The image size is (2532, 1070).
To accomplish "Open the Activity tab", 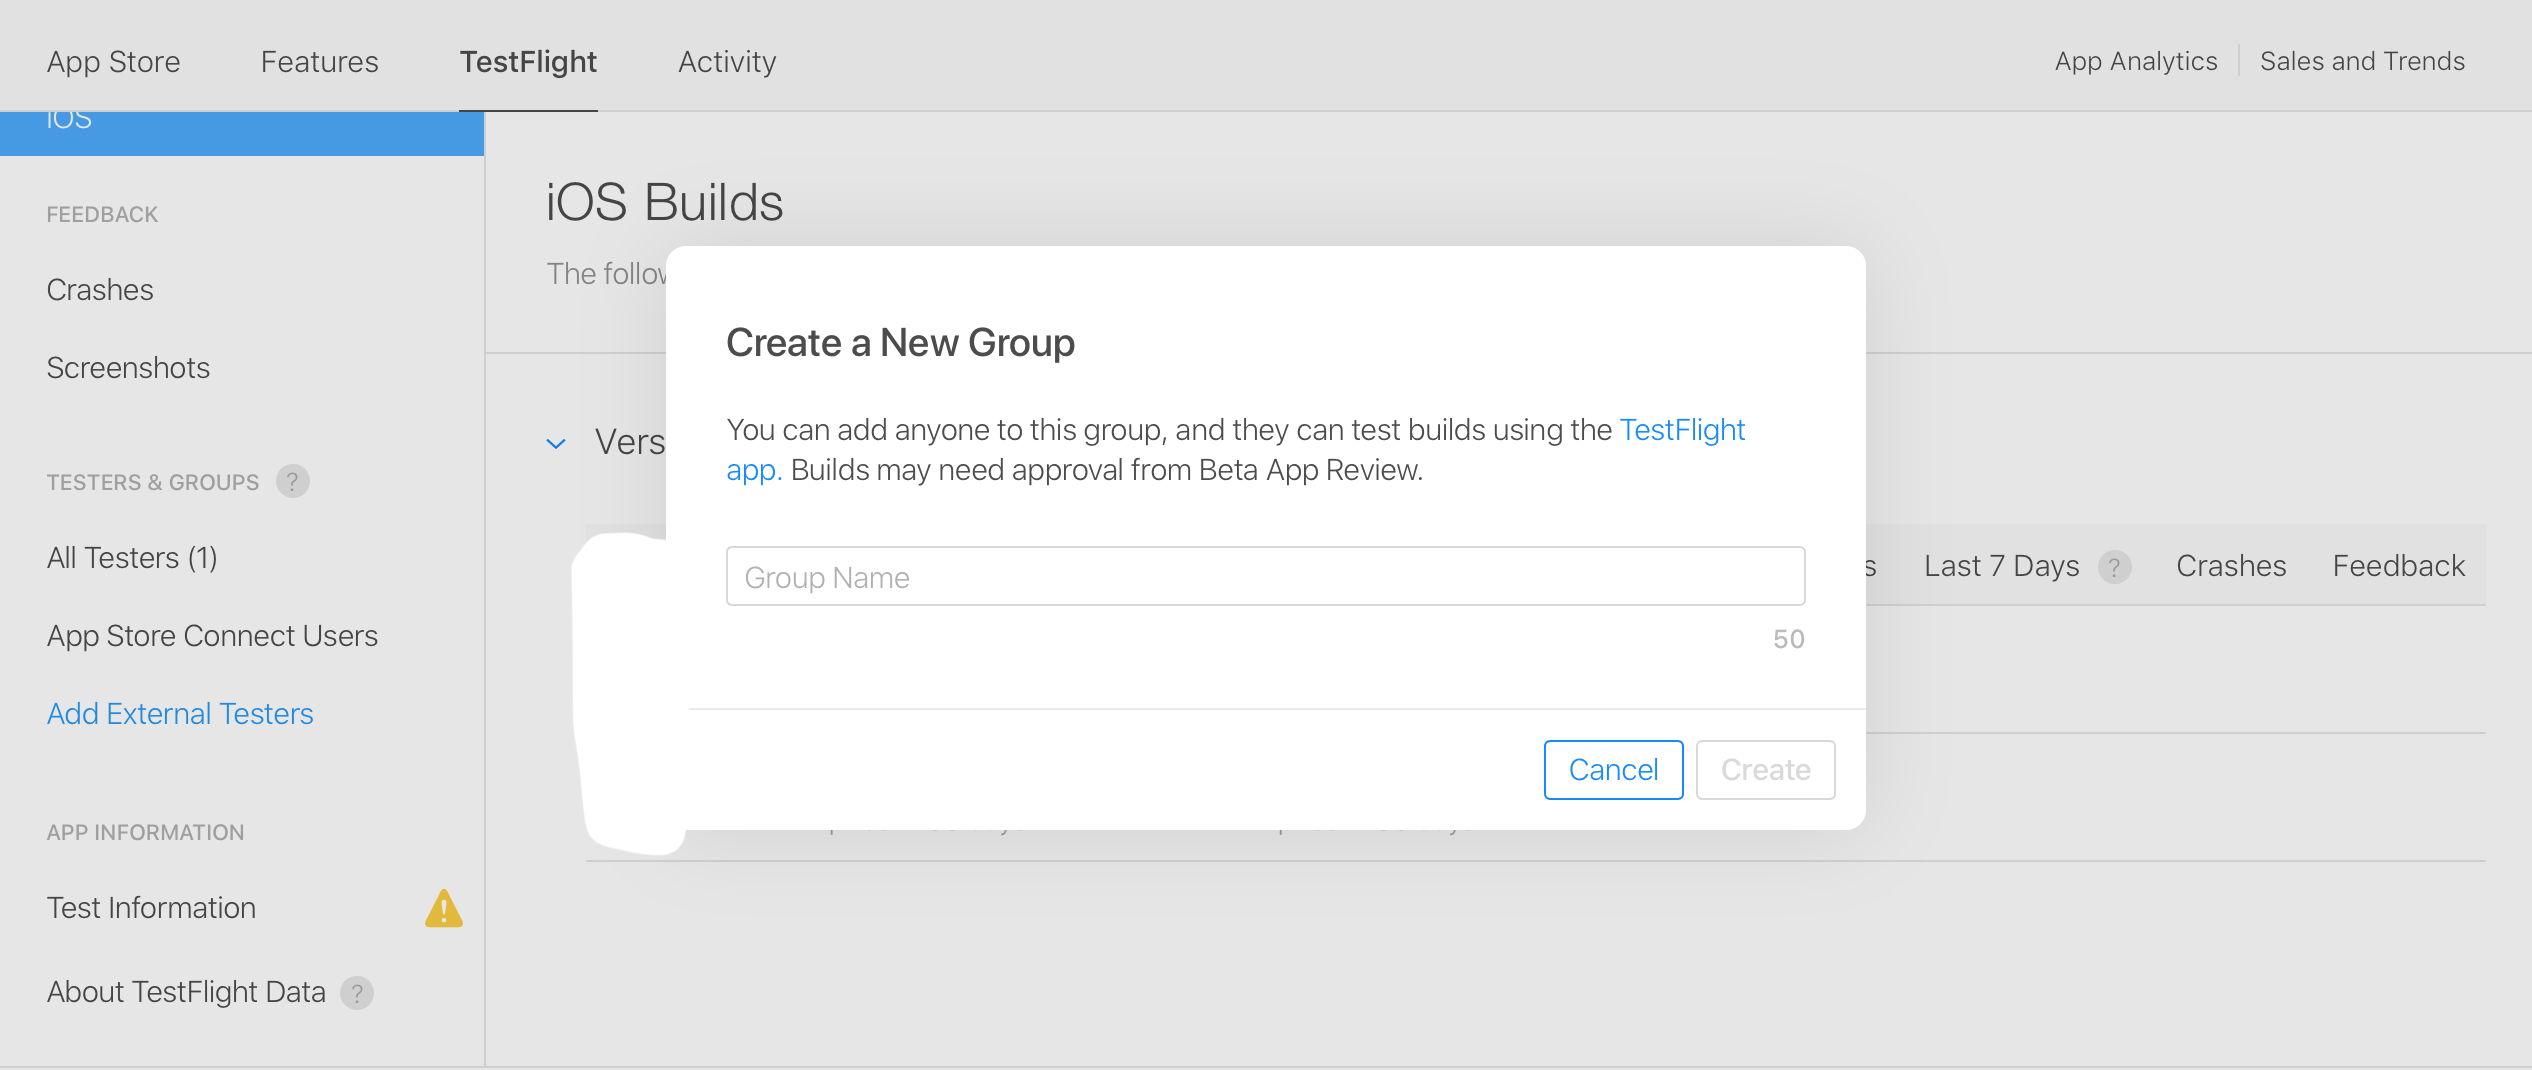I will click(727, 62).
